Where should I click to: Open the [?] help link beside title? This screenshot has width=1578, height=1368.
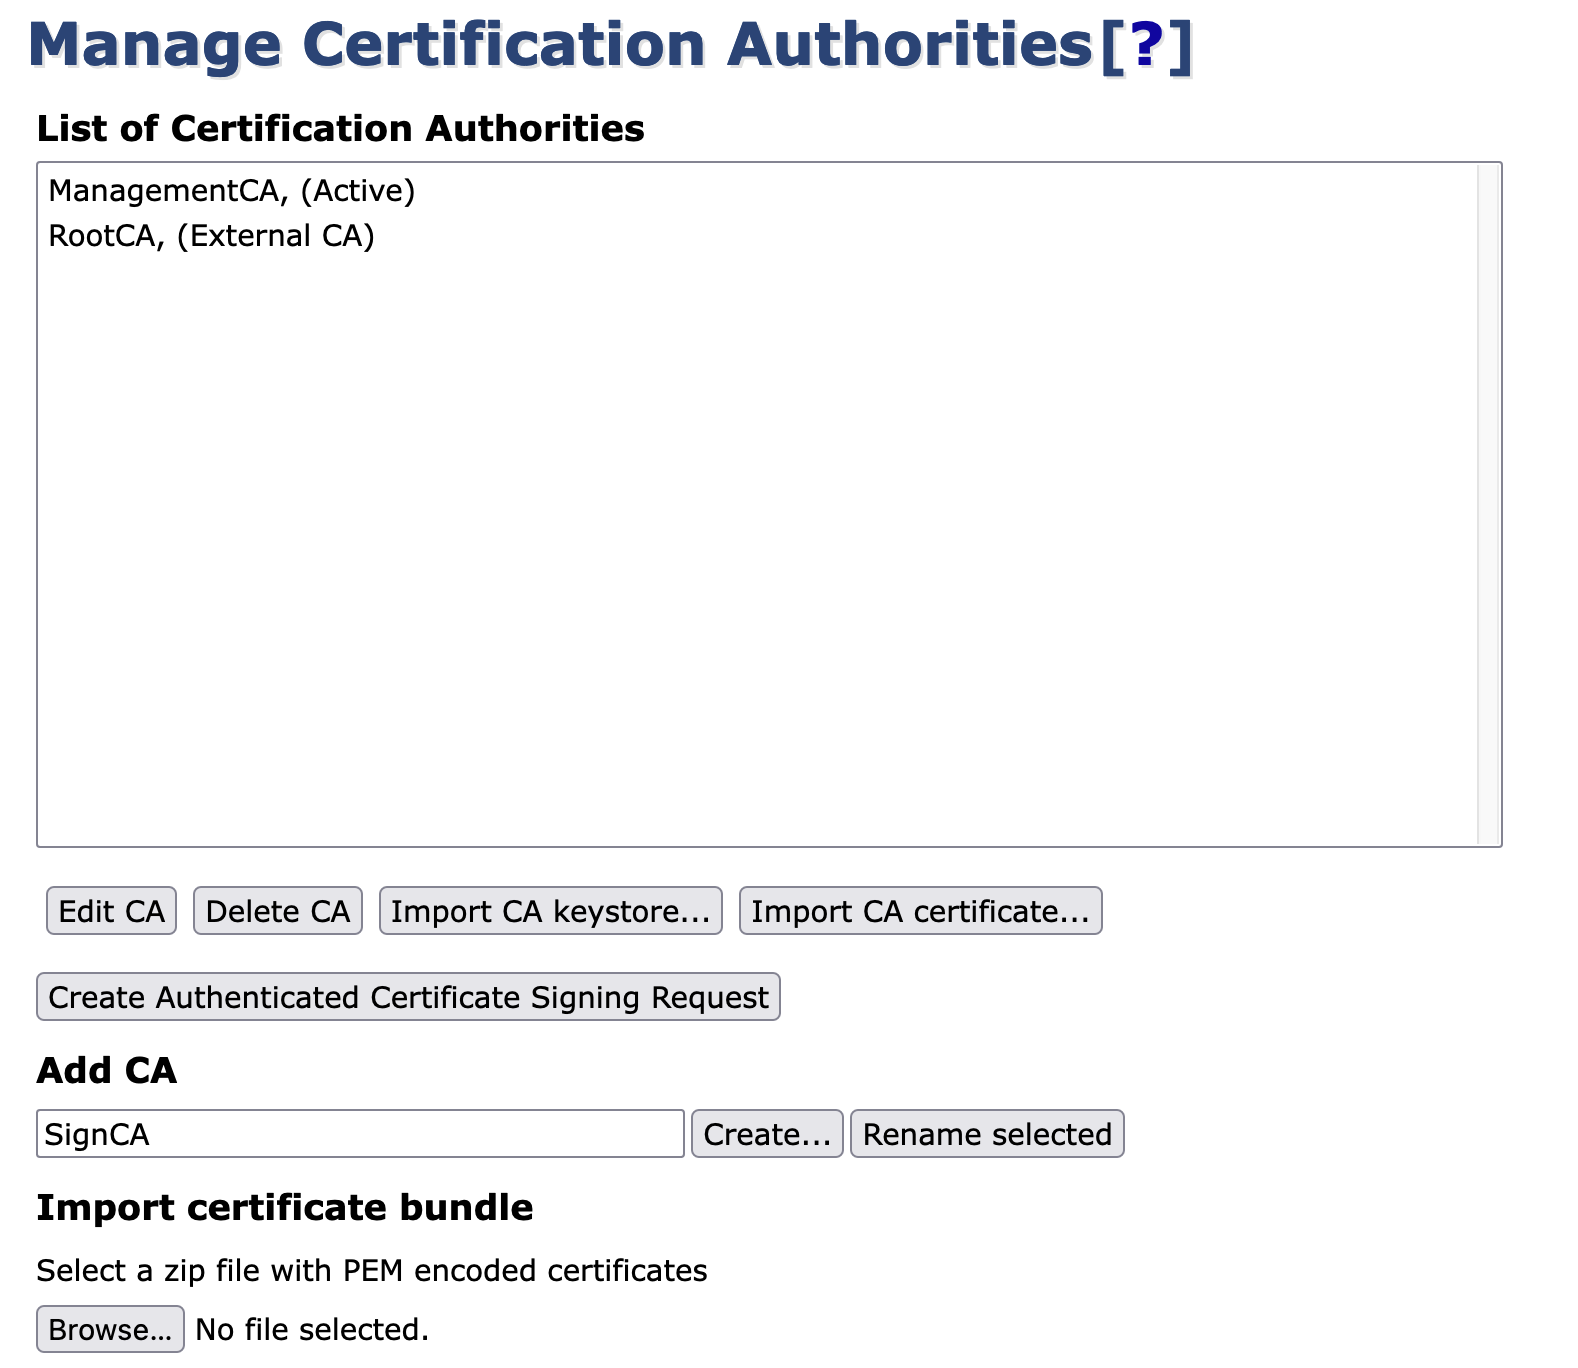point(1145,45)
